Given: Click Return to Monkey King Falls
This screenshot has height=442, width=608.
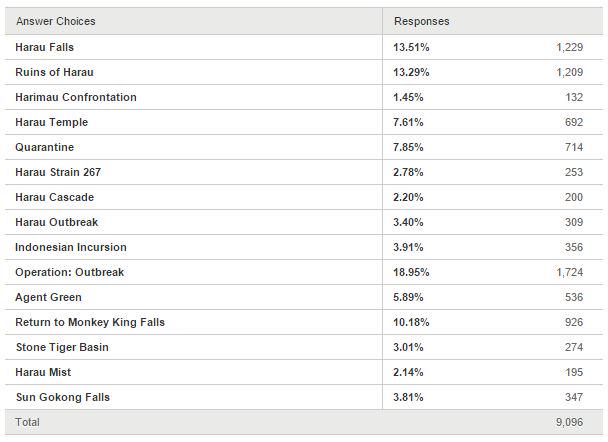Looking at the screenshot, I should 90,322.
